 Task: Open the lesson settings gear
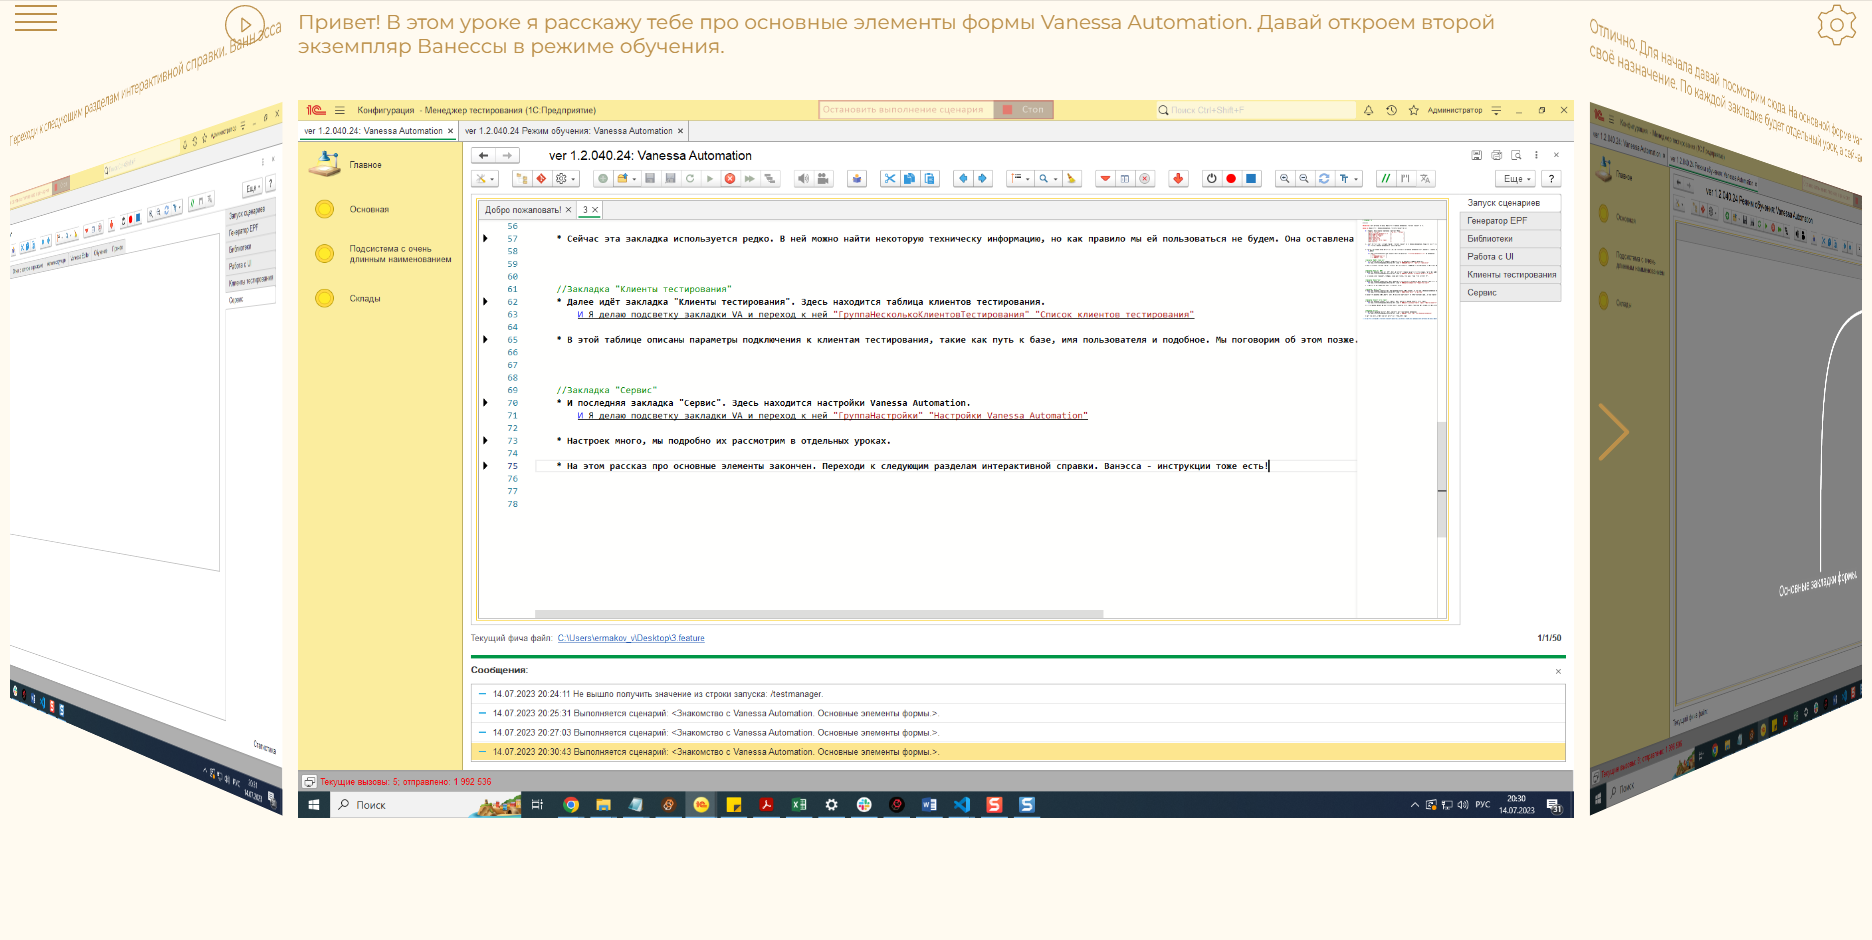[x=1836, y=25]
